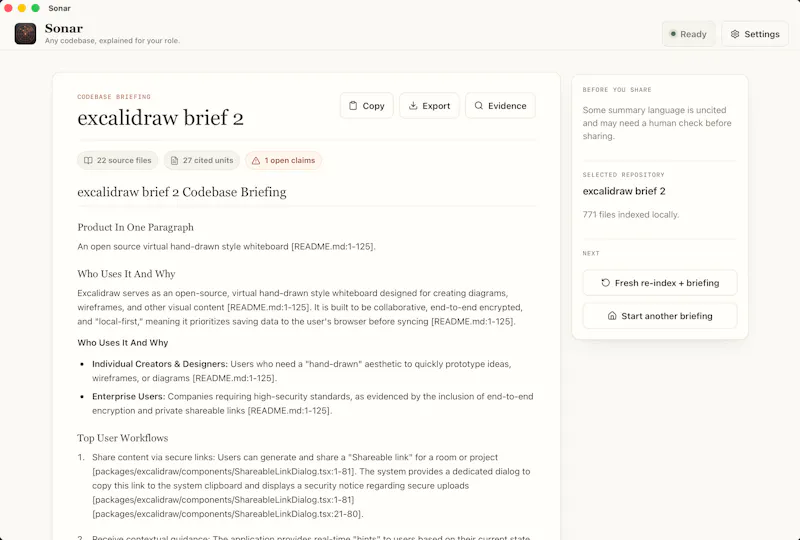
Task: Click the green Ready status dot
Action: click(673, 34)
